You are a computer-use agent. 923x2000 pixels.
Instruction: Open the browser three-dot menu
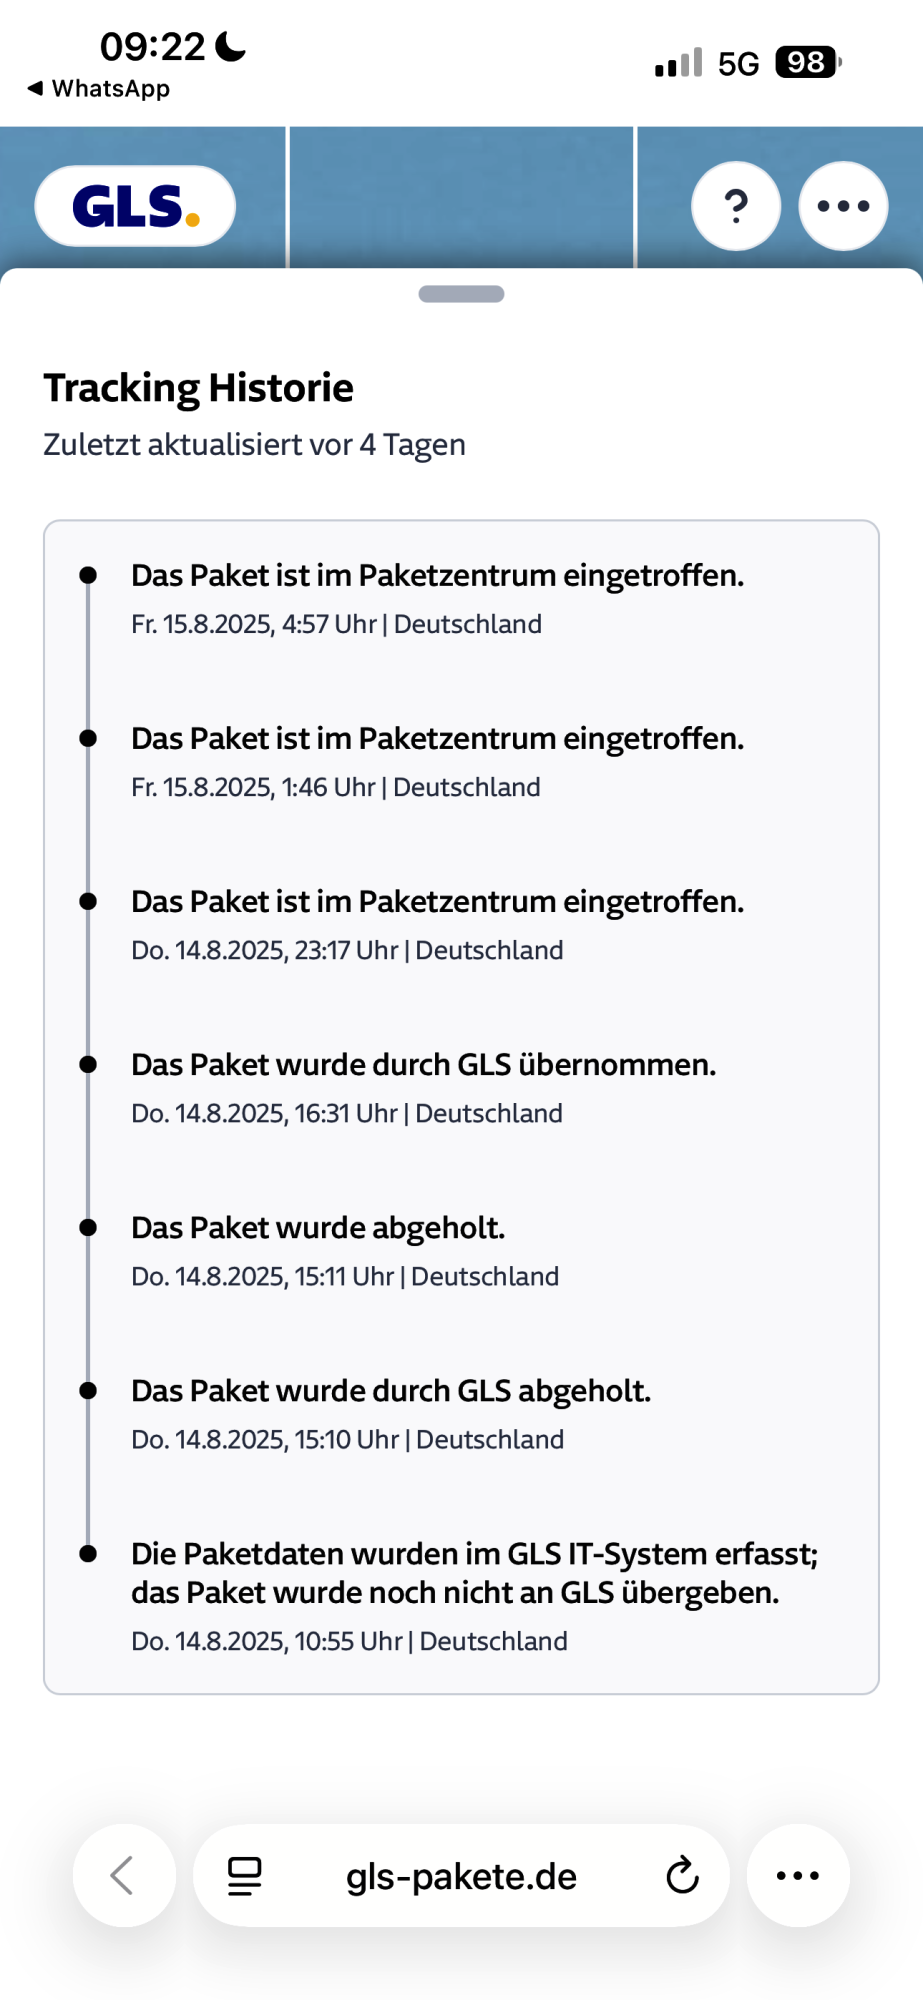click(x=798, y=1876)
